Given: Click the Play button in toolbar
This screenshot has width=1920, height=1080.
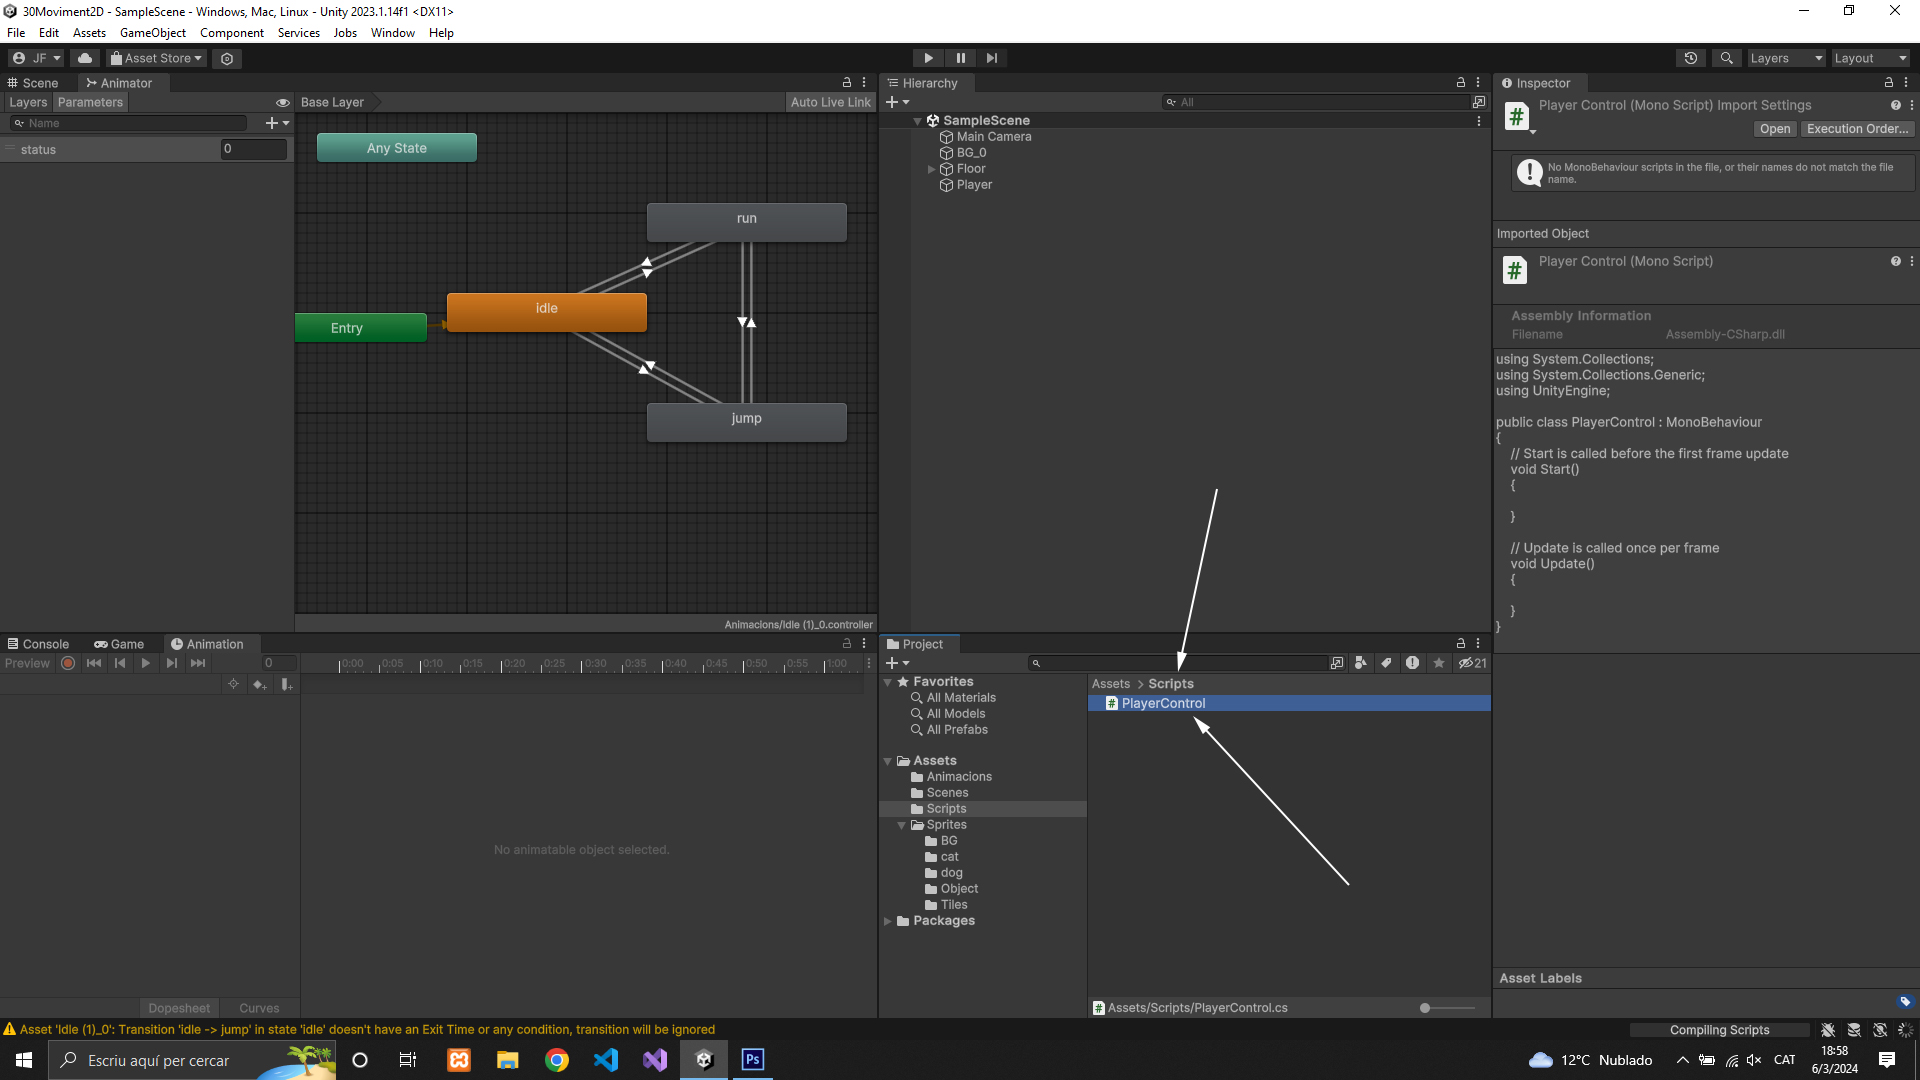Looking at the screenshot, I should coord(928,58).
